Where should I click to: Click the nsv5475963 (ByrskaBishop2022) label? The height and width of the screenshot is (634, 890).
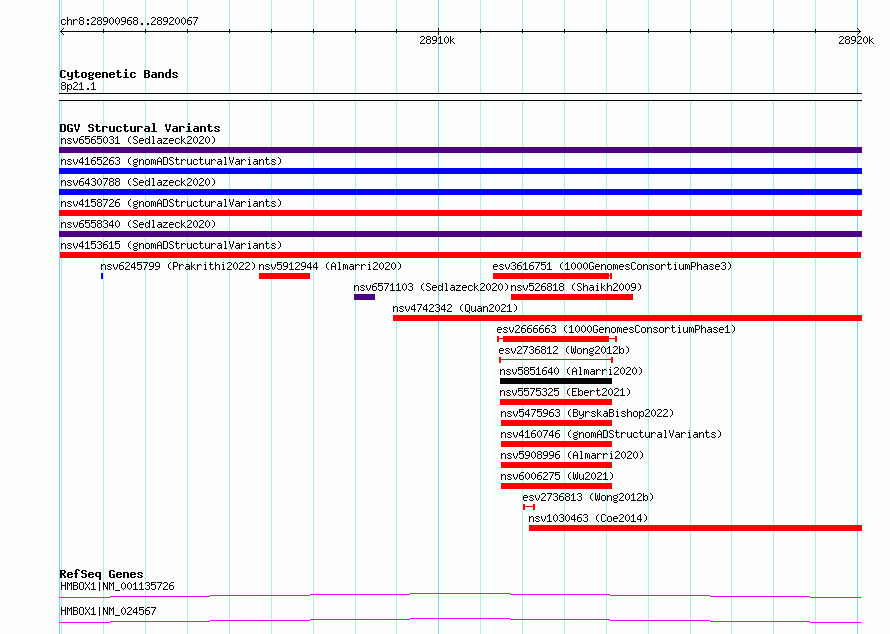tap(587, 413)
